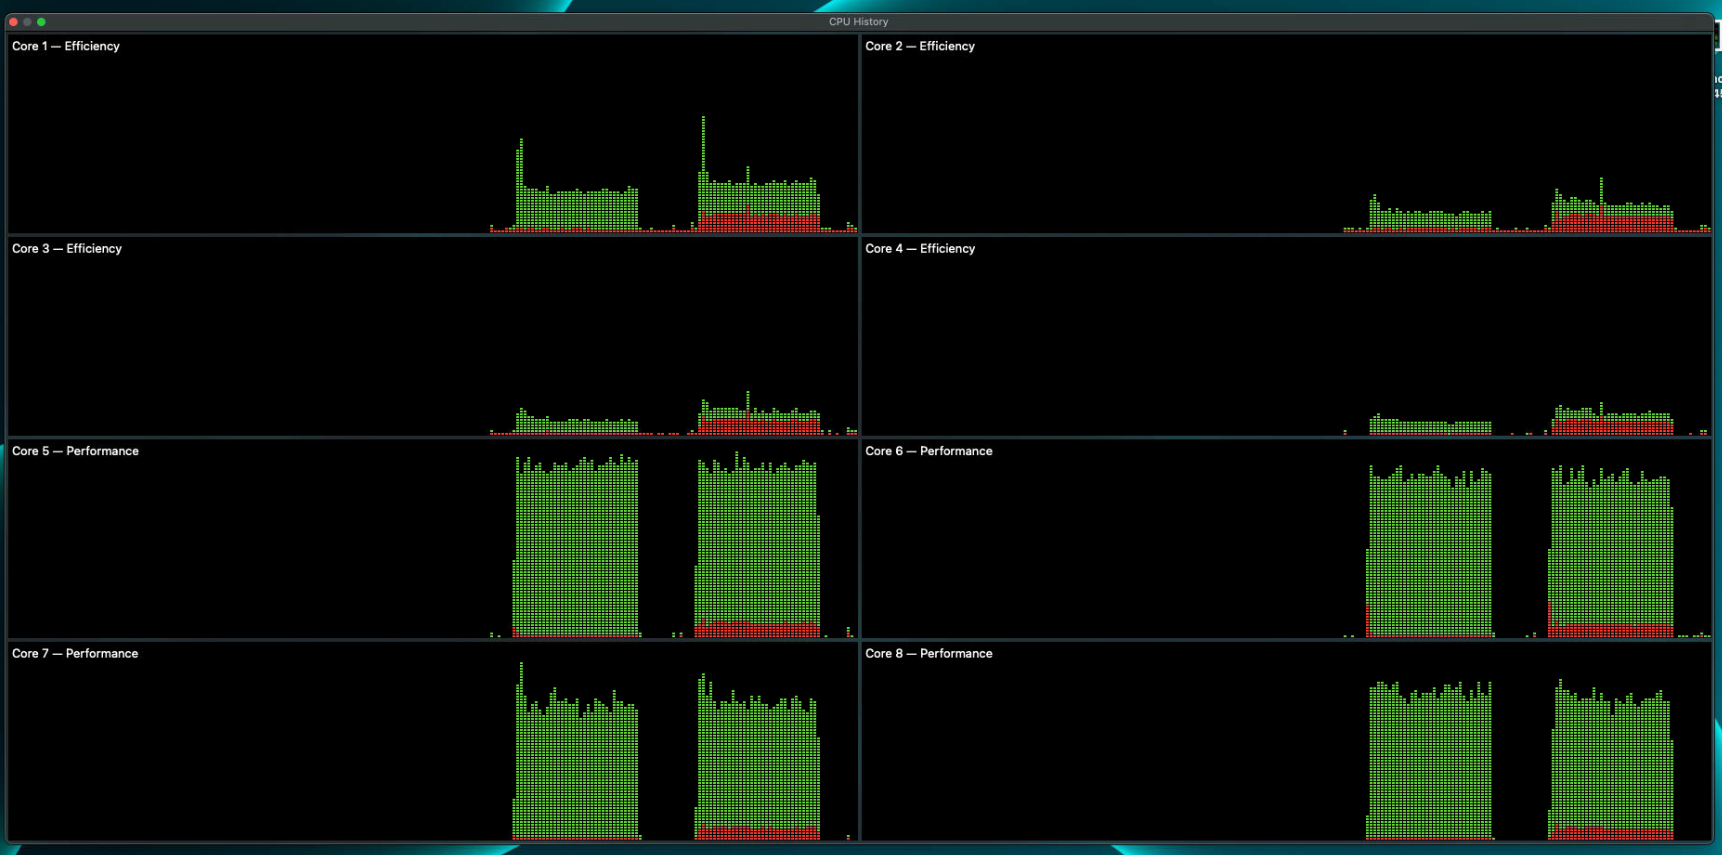Click the CPU History title text
Screen dimensions: 1722x855
pyautogui.click(x=858, y=22)
